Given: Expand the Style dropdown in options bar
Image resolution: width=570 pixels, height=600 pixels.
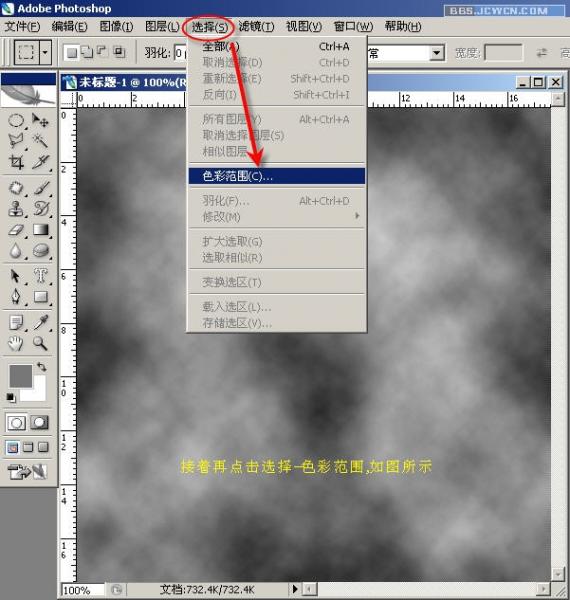Looking at the screenshot, I should (x=437, y=53).
